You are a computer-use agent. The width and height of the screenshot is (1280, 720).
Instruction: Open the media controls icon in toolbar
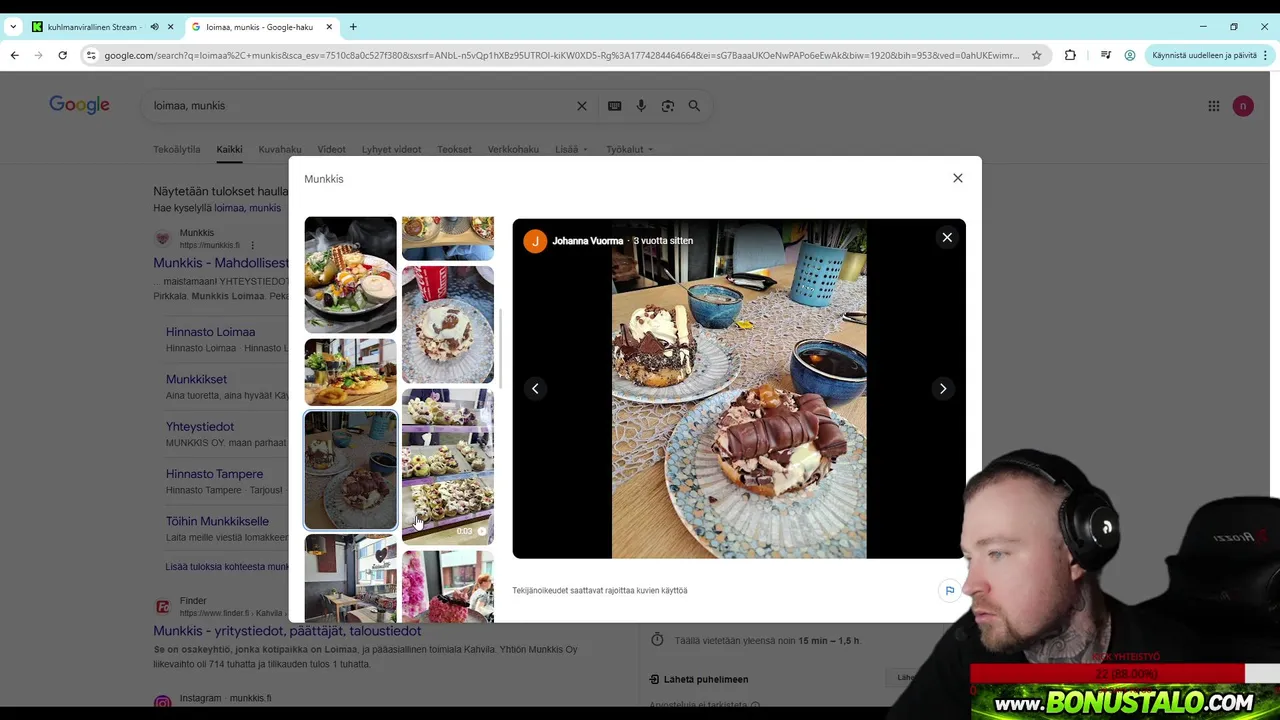[1105, 55]
